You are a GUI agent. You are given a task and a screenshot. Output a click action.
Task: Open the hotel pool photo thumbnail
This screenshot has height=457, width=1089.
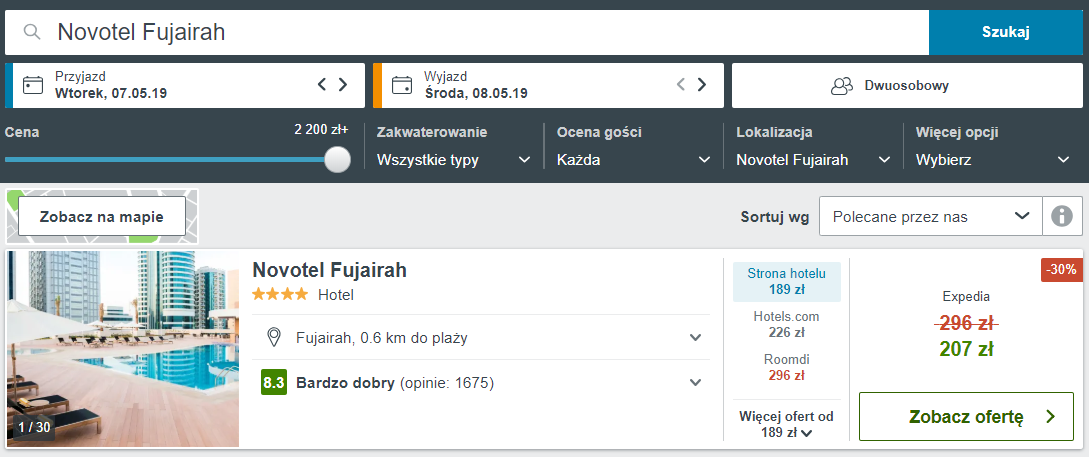123,349
